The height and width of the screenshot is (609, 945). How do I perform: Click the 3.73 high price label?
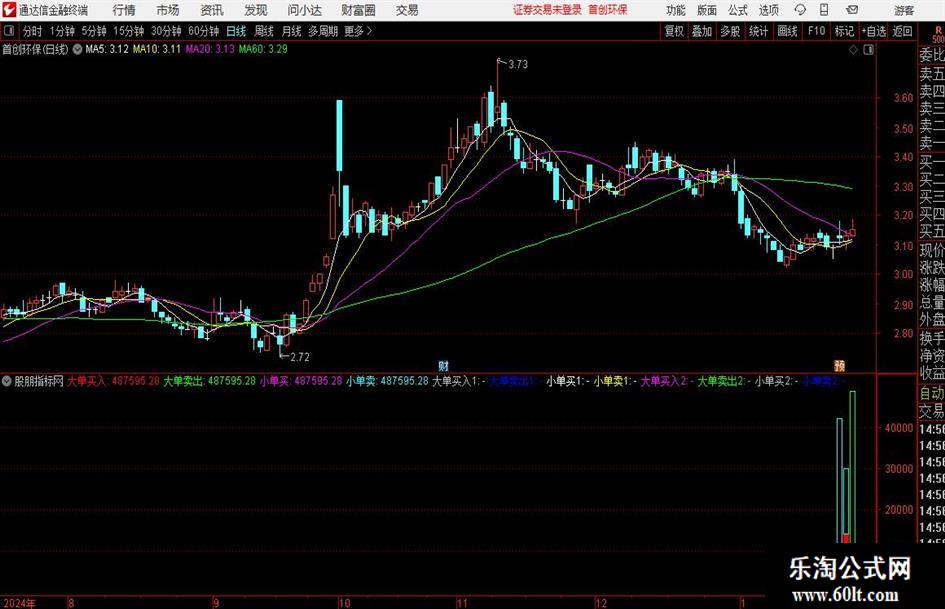point(518,65)
